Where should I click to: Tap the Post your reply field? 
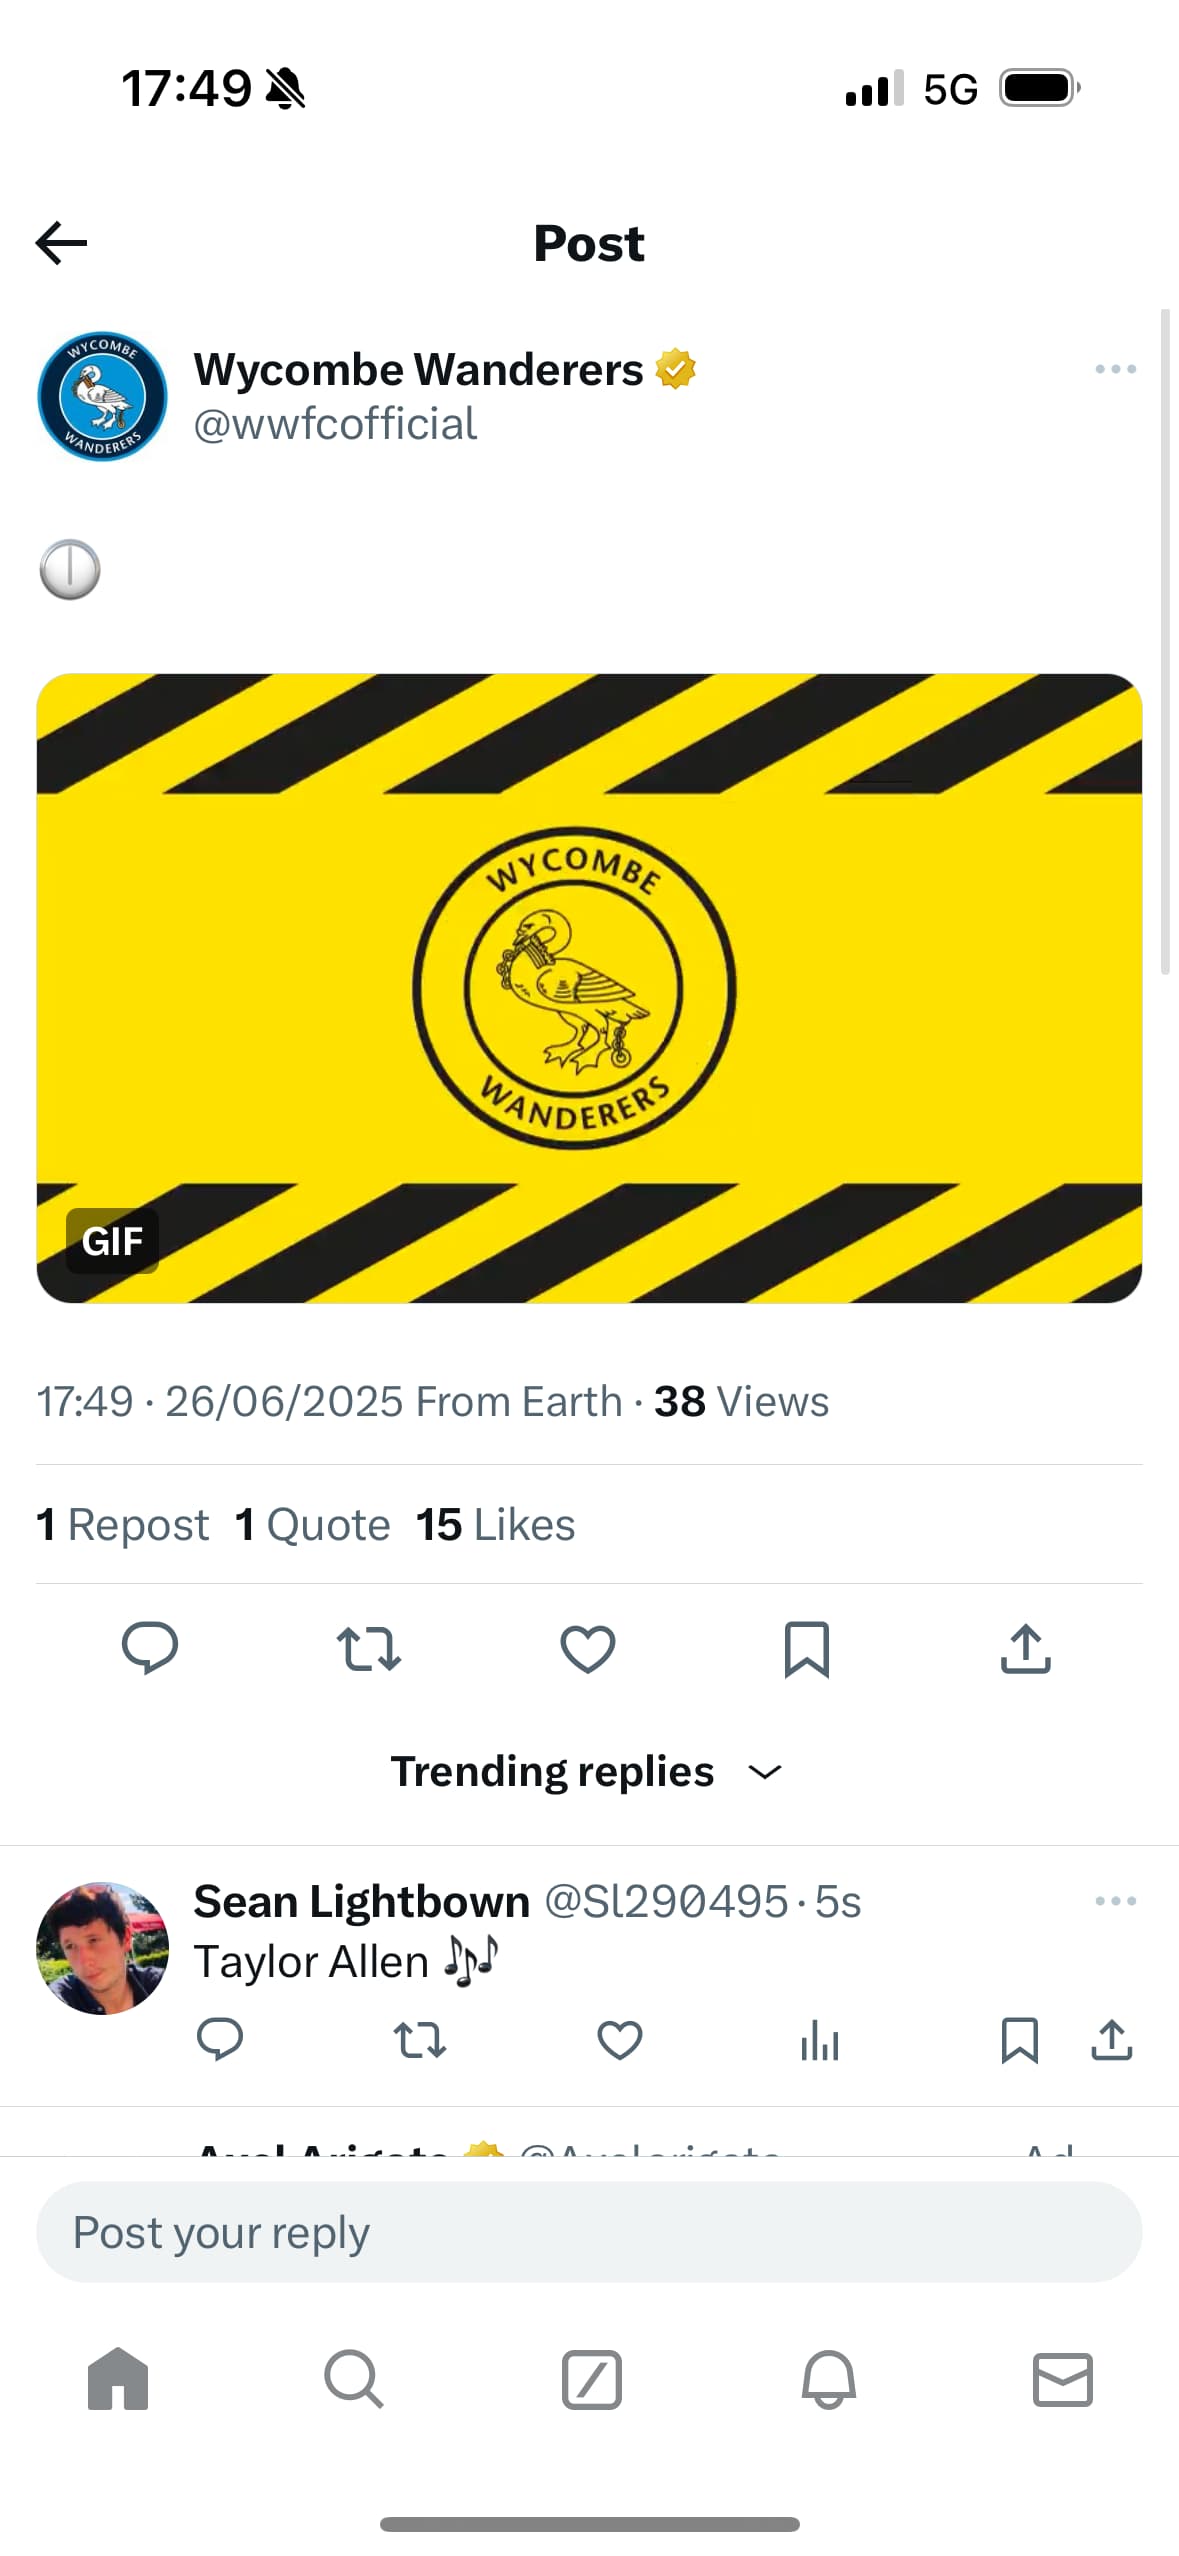pyautogui.click(x=589, y=2231)
